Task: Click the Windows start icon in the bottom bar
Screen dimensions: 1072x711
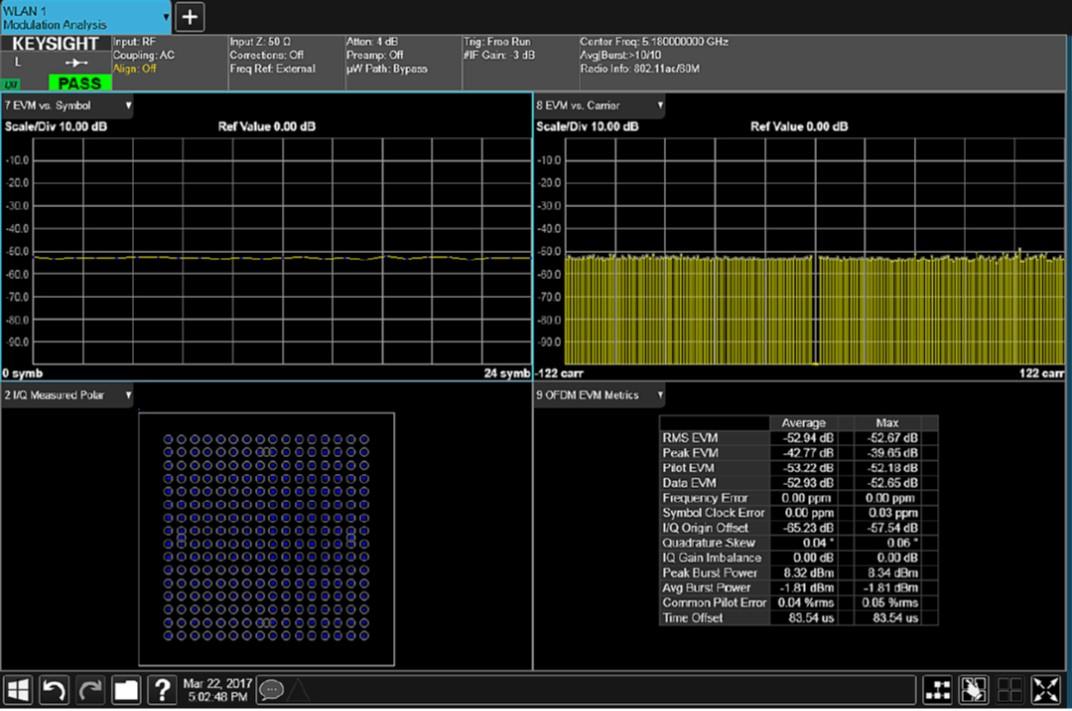Action: tap(19, 689)
